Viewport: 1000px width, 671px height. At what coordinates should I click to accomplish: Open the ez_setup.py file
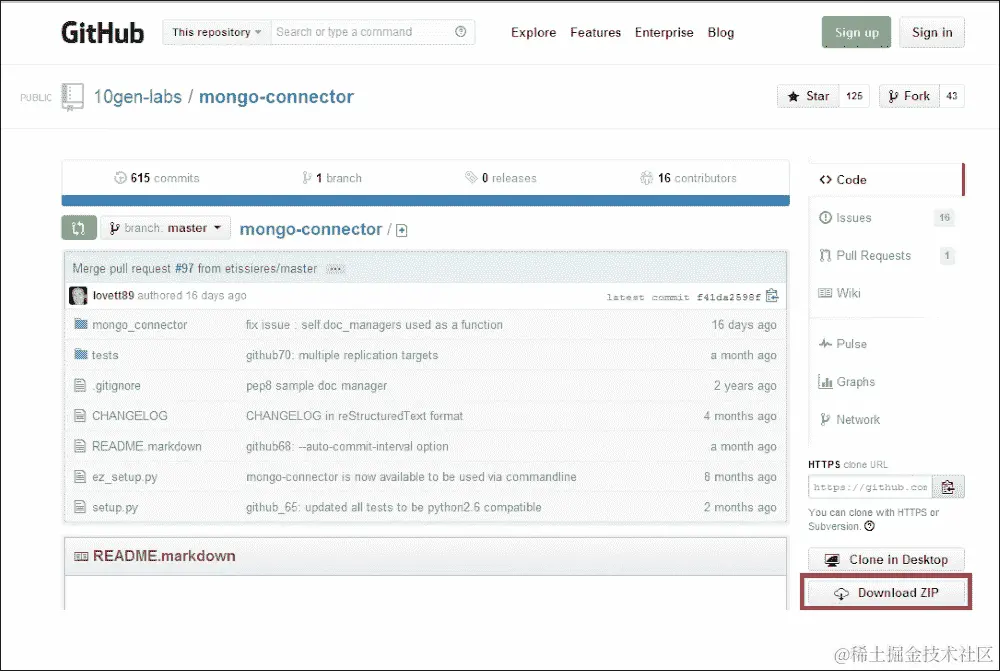tap(124, 477)
